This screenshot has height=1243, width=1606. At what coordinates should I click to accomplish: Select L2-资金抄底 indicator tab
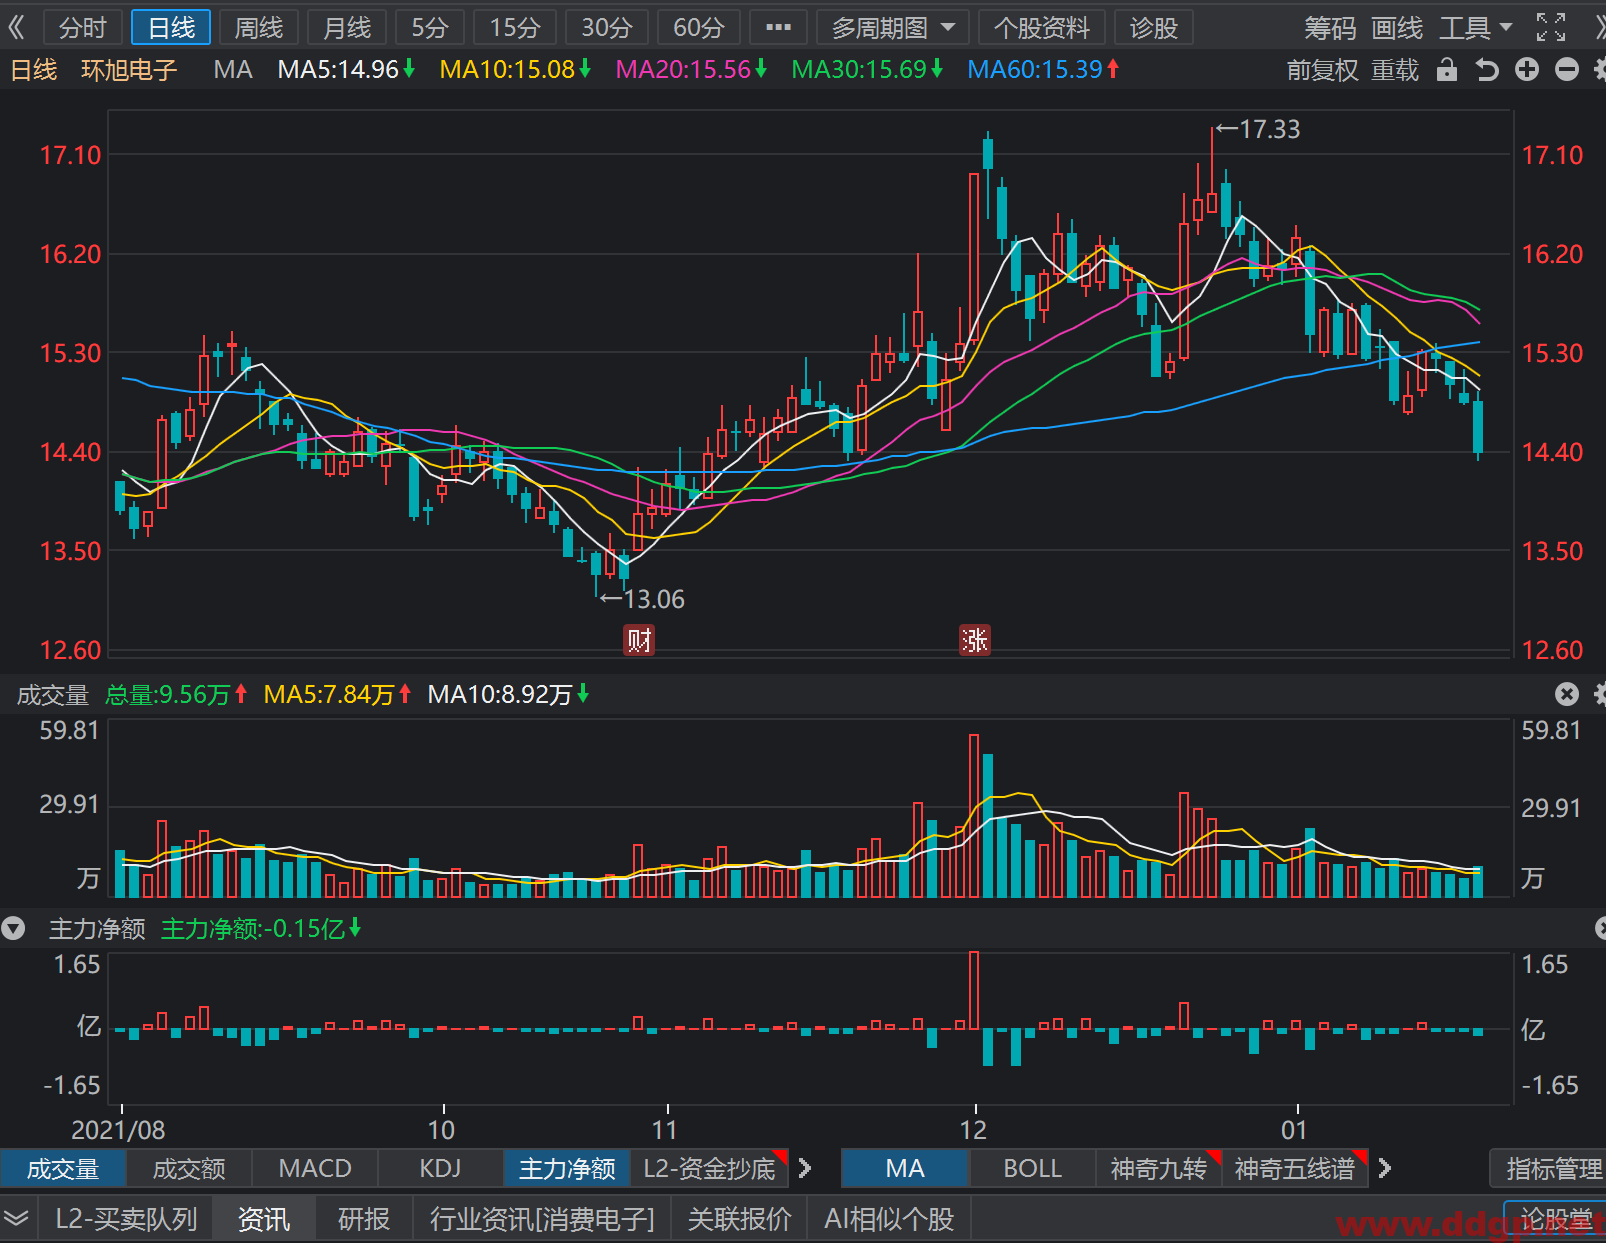click(x=710, y=1168)
